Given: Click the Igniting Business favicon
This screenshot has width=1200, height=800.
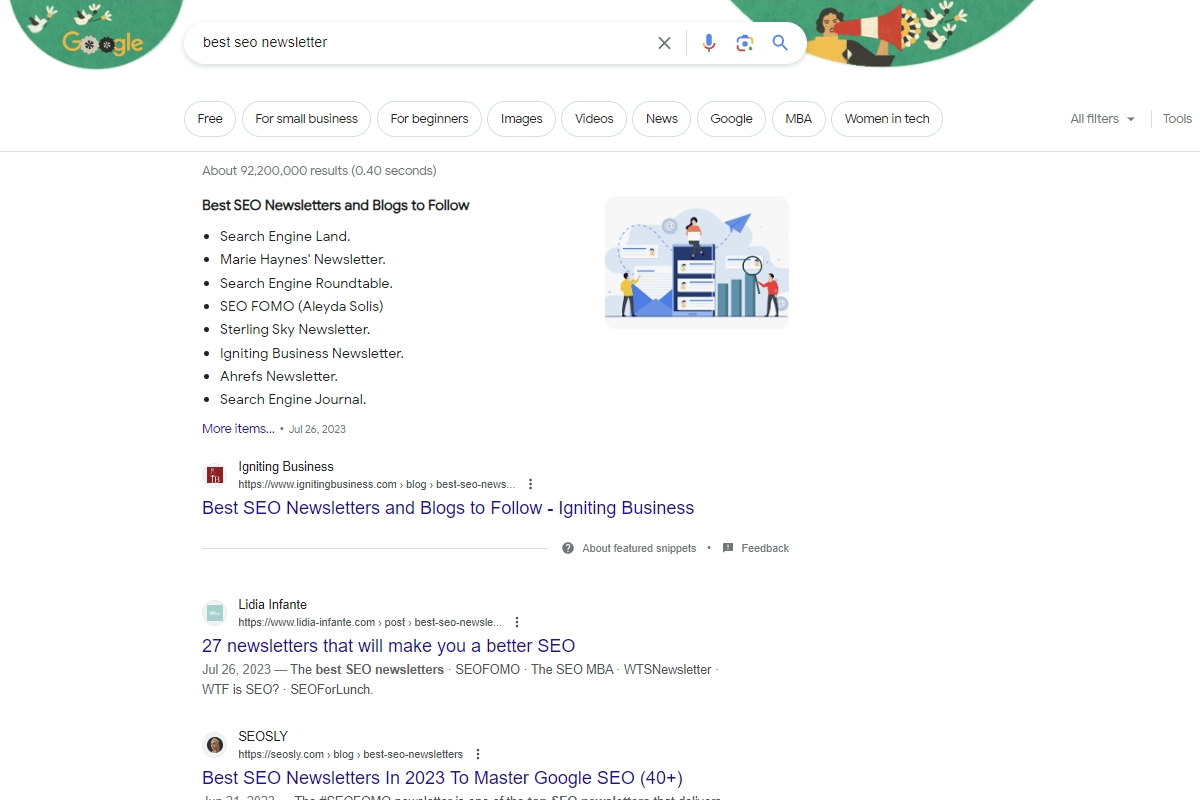Looking at the screenshot, I should click(x=214, y=475).
